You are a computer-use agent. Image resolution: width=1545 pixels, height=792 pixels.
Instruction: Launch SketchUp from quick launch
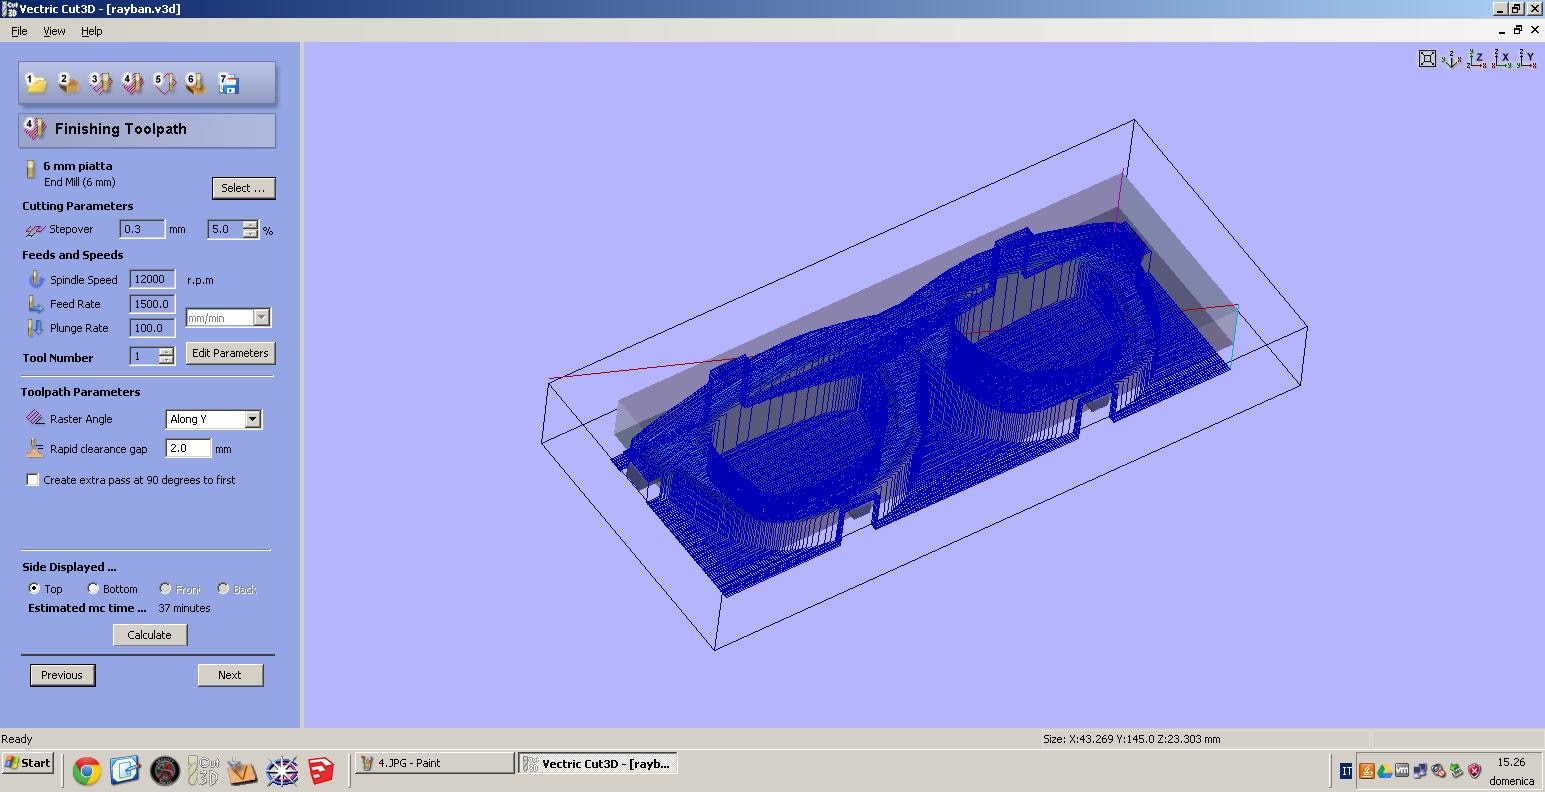(x=321, y=771)
